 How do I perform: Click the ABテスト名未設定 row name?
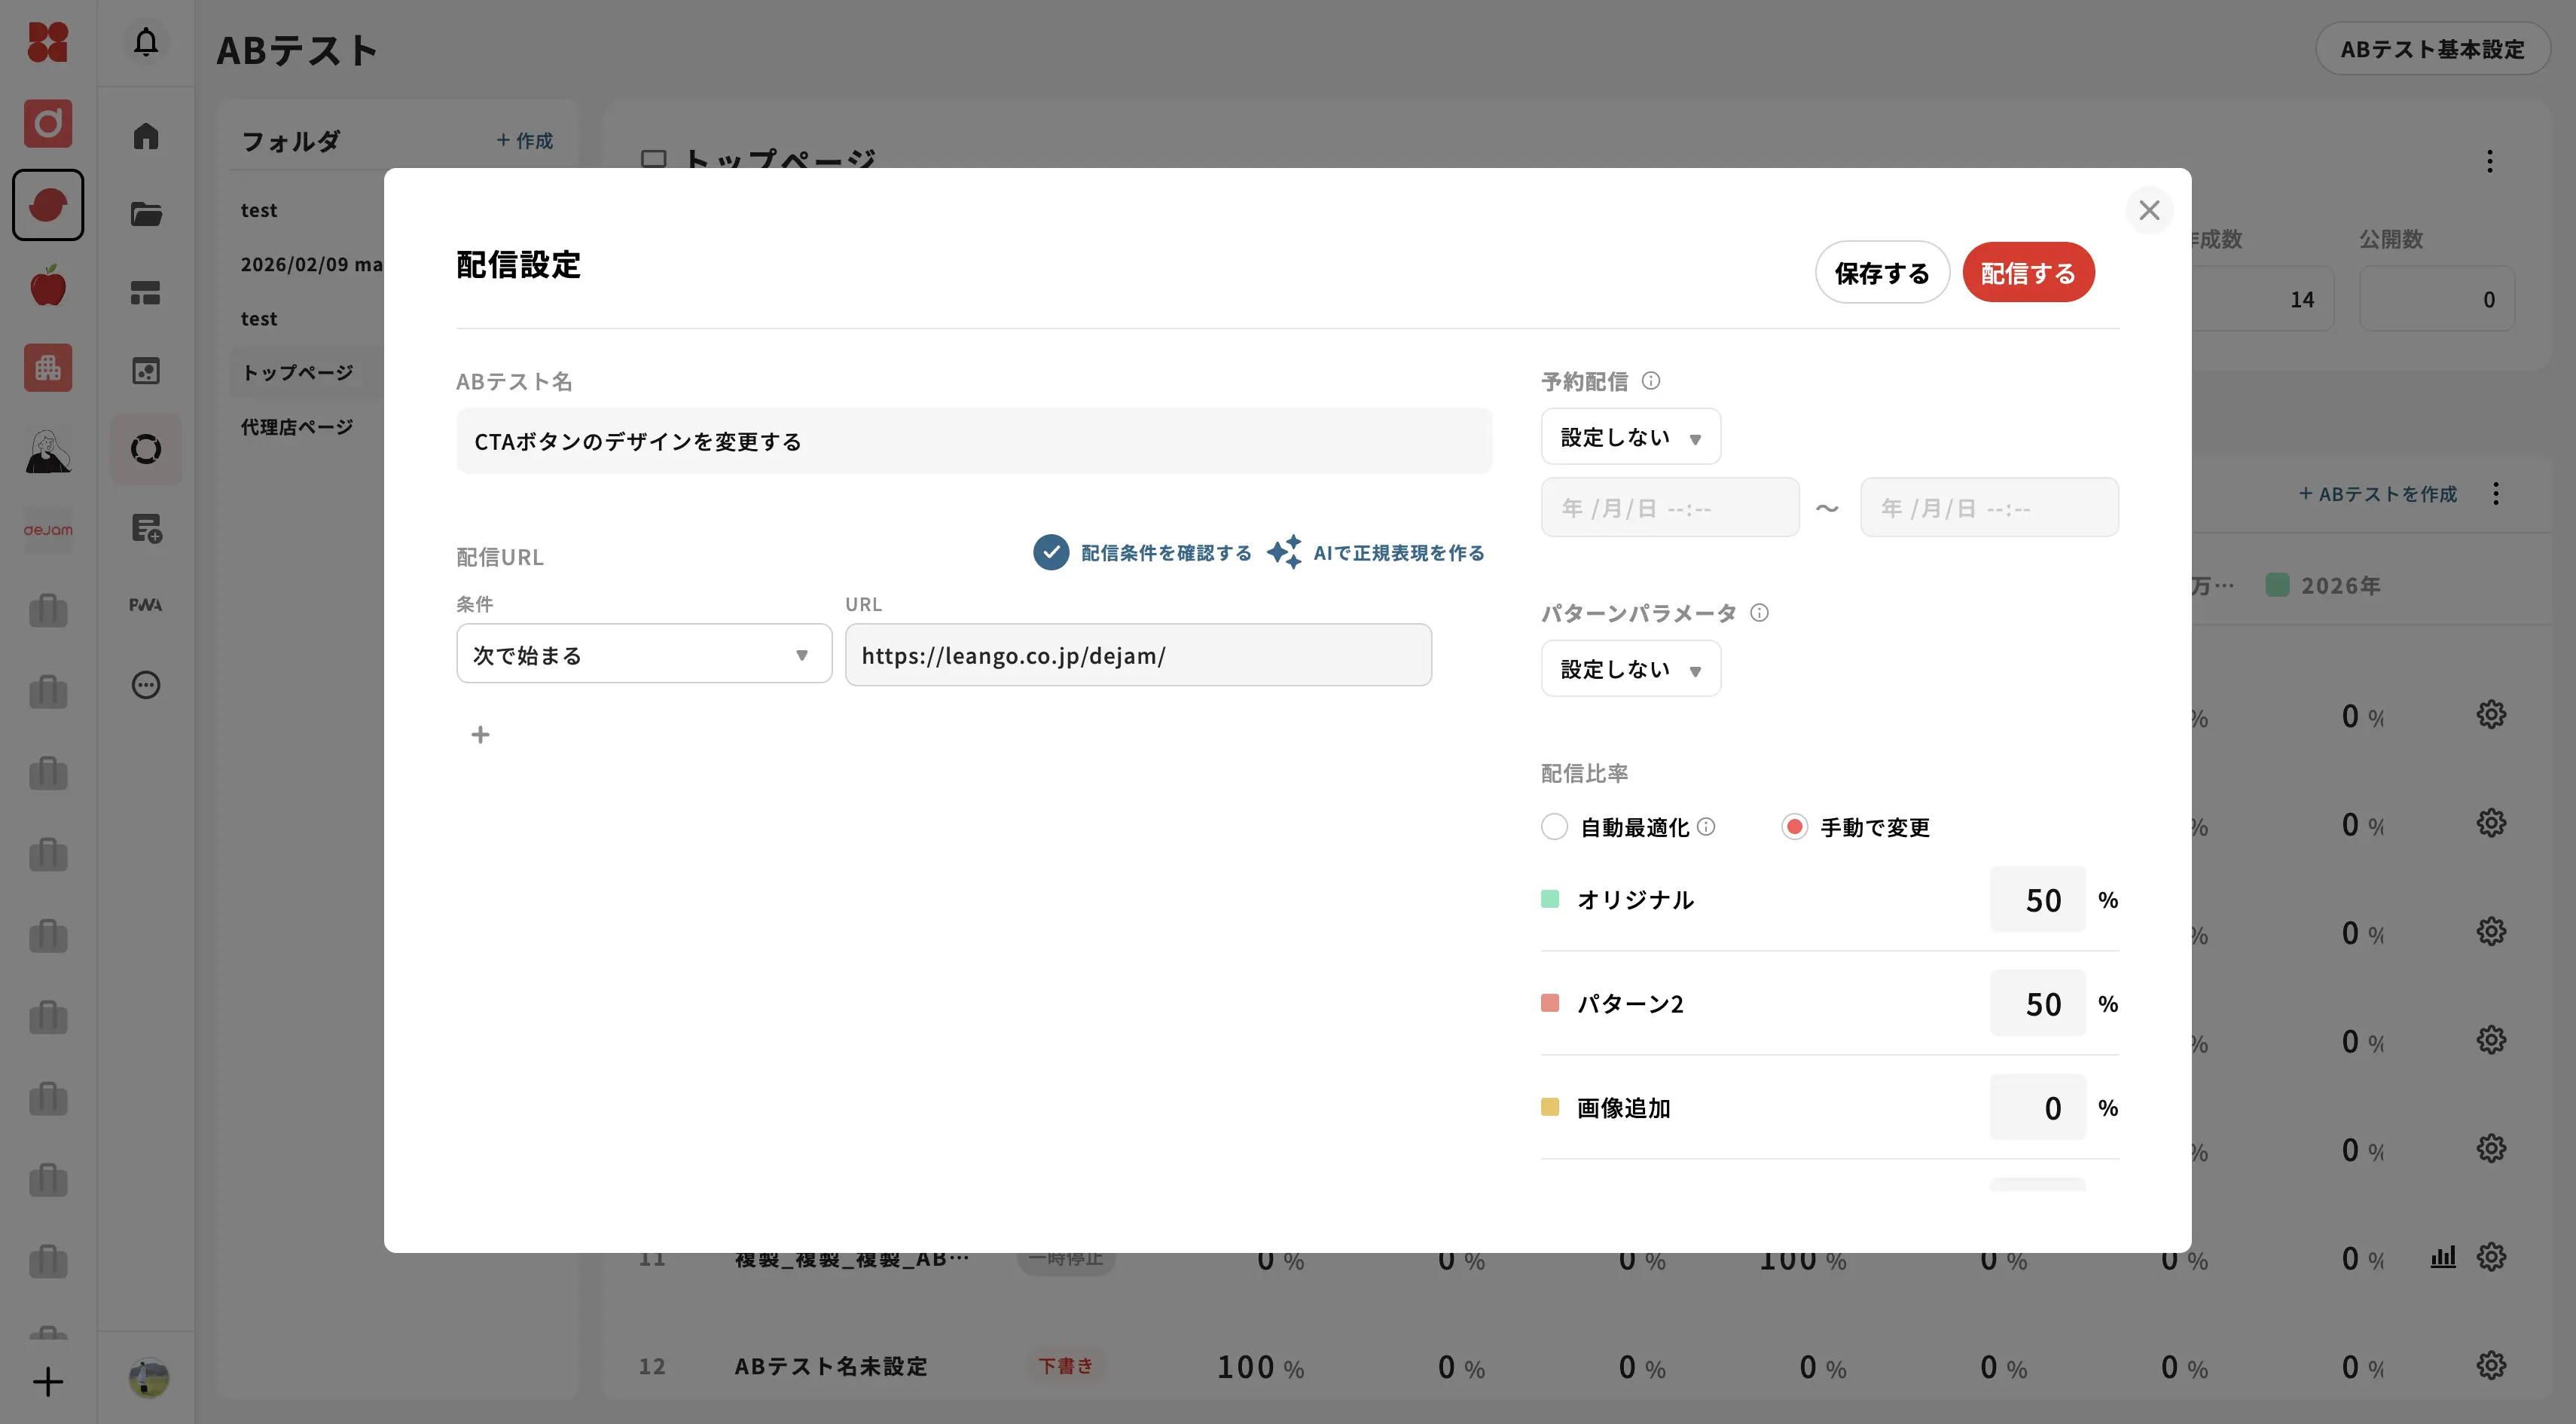(x=831, y=1366)
